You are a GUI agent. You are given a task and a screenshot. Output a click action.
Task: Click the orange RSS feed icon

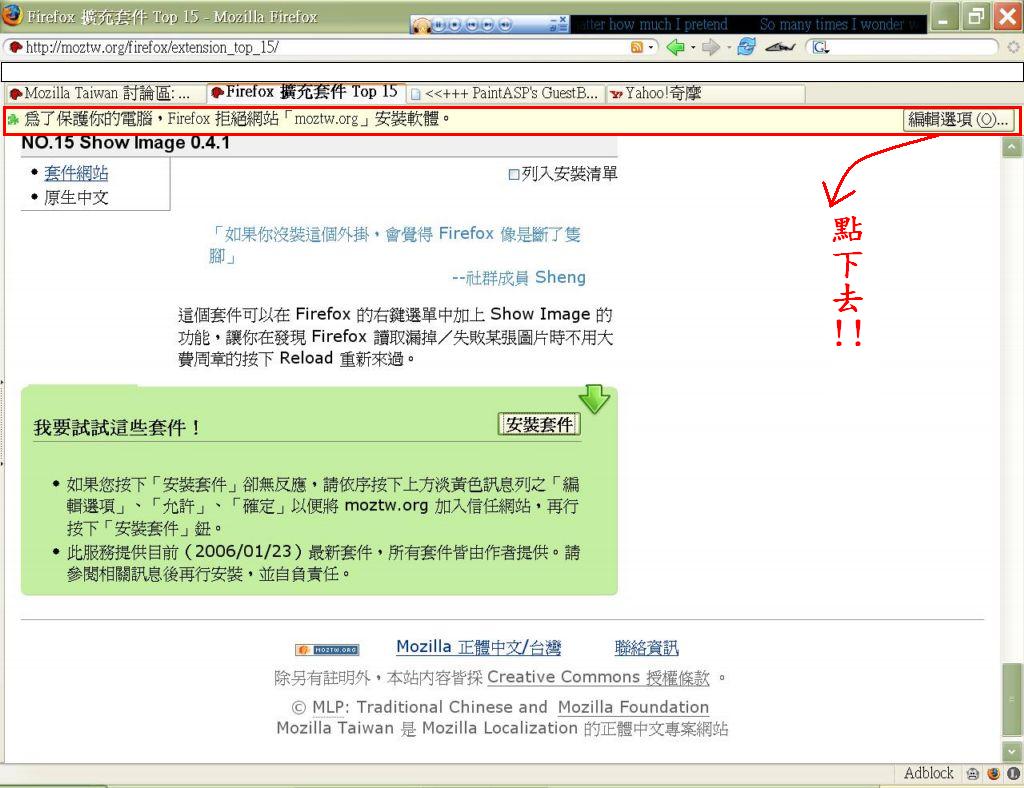pos(637,47)
